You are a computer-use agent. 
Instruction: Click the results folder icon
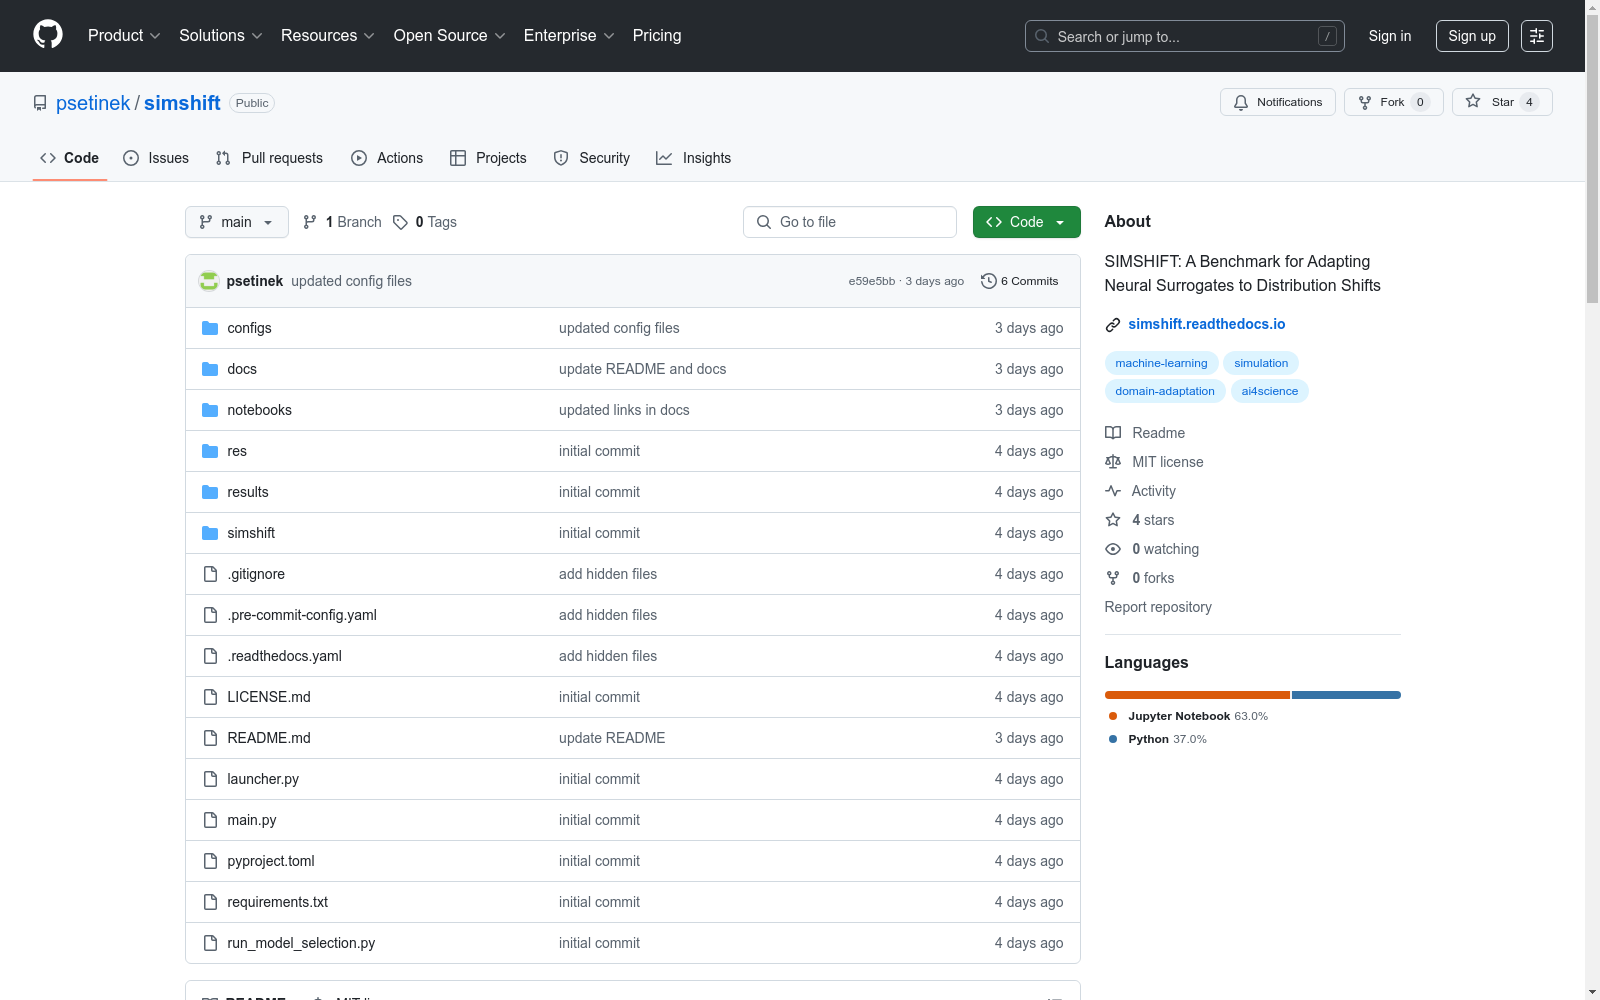pos(210,492)
